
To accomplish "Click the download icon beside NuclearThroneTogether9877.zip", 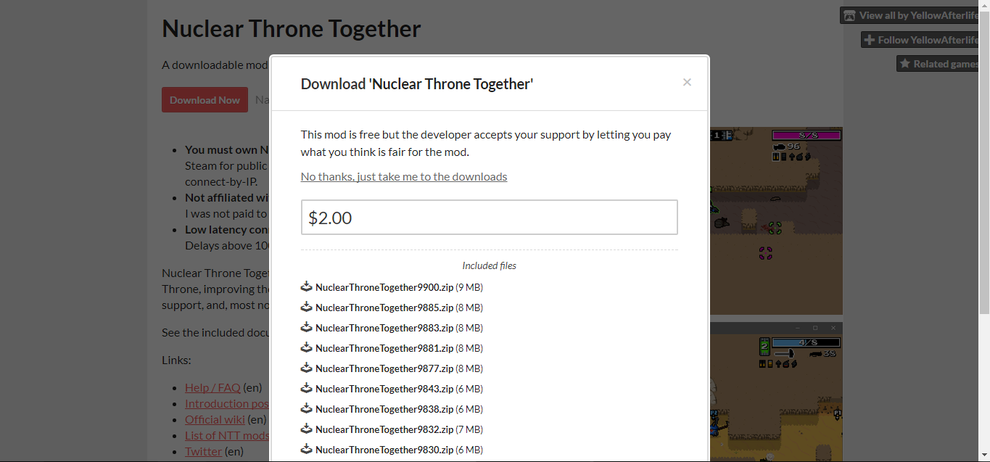I will click(x=306, y=367).
